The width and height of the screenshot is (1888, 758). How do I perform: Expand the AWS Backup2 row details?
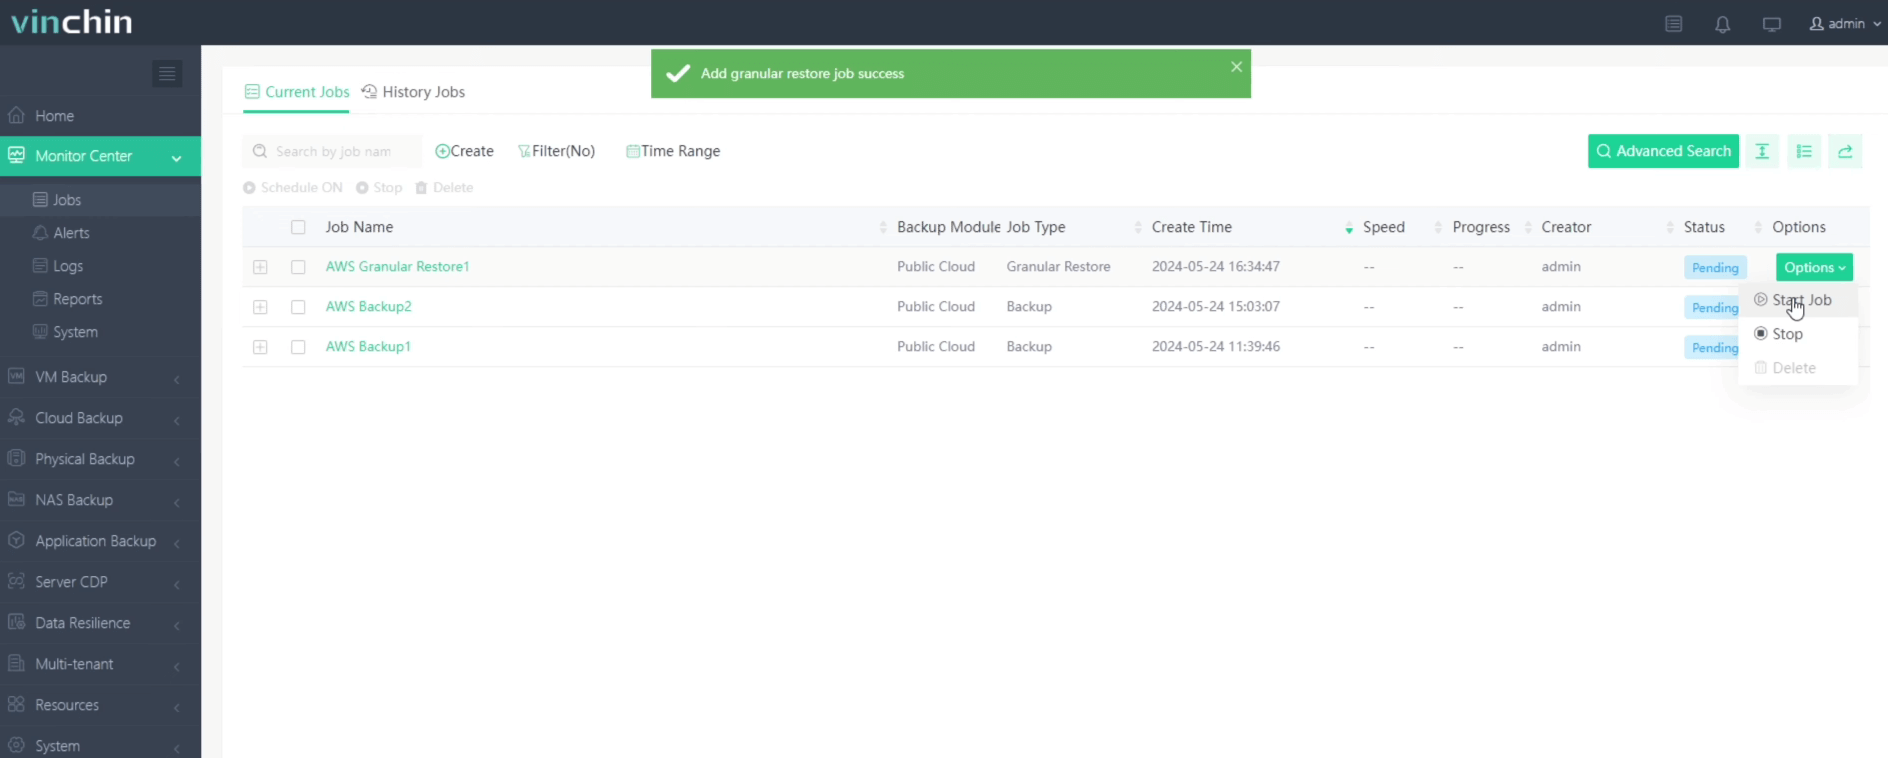click(260, 307)
